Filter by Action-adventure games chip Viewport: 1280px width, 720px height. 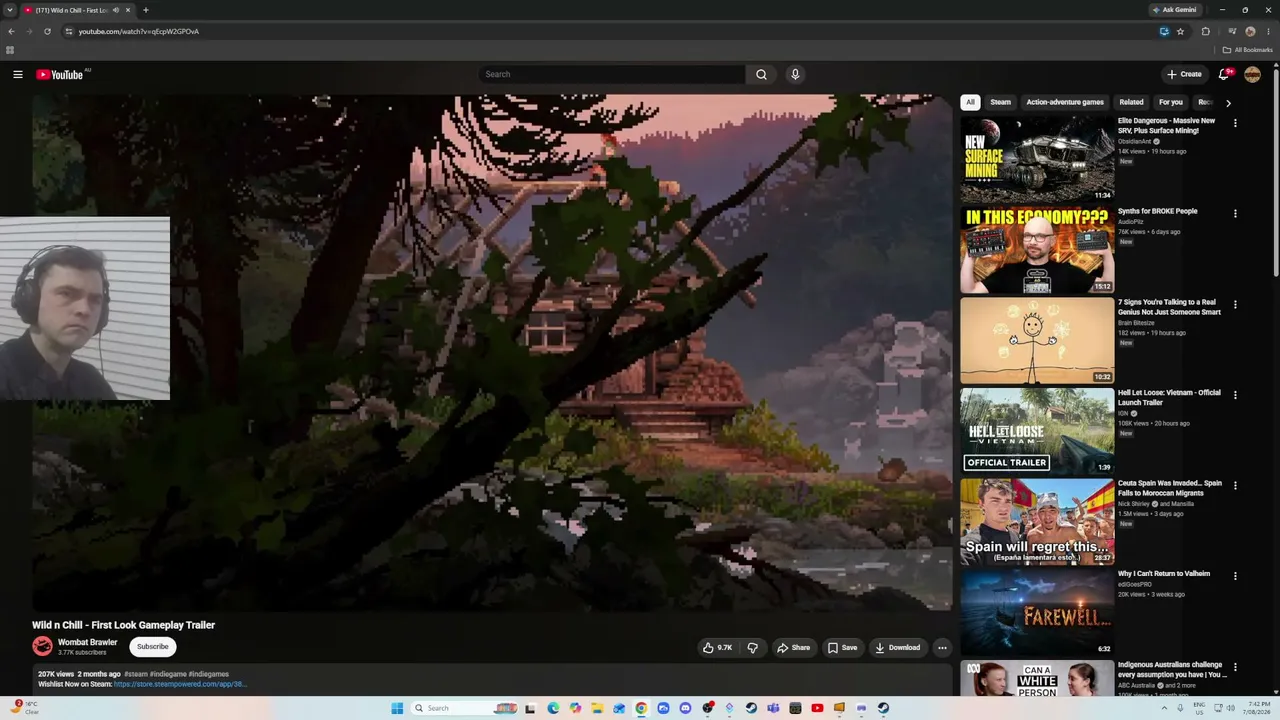coord(1065,102)
